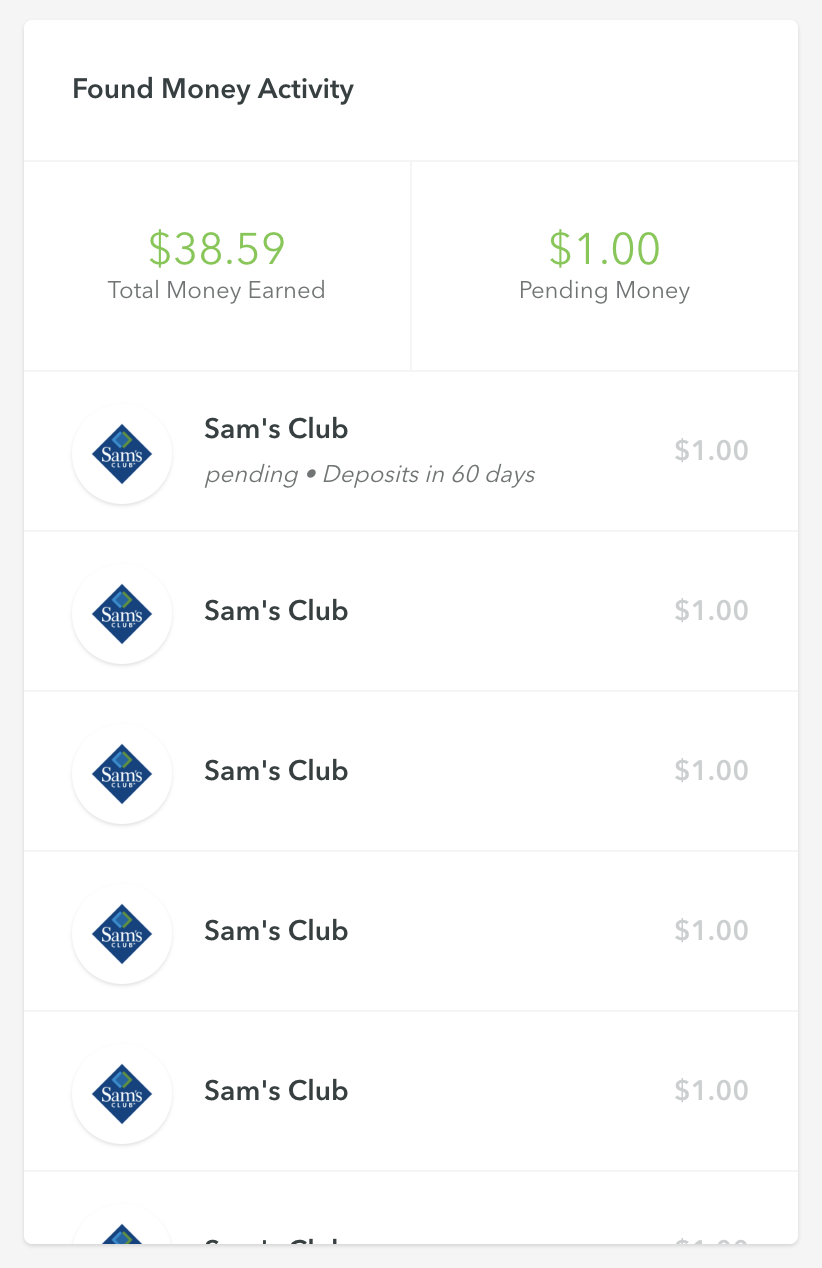Open the pending Sam's Club transaction
Image resolution: width=822 pixels, height=1268 pixels.
pos(276,429)
